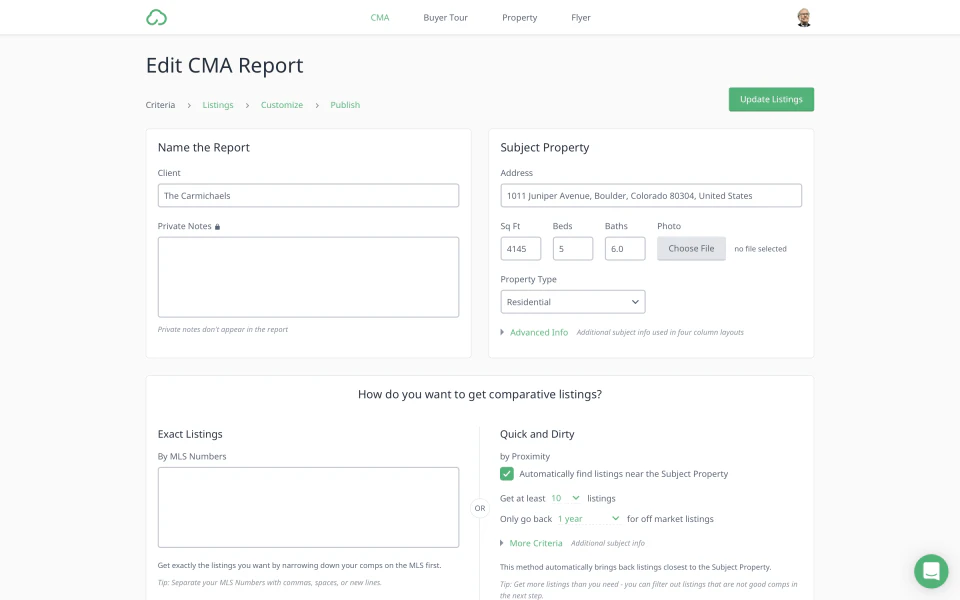
Task: Click the Client name input field
Action: [x=308, y=196]
